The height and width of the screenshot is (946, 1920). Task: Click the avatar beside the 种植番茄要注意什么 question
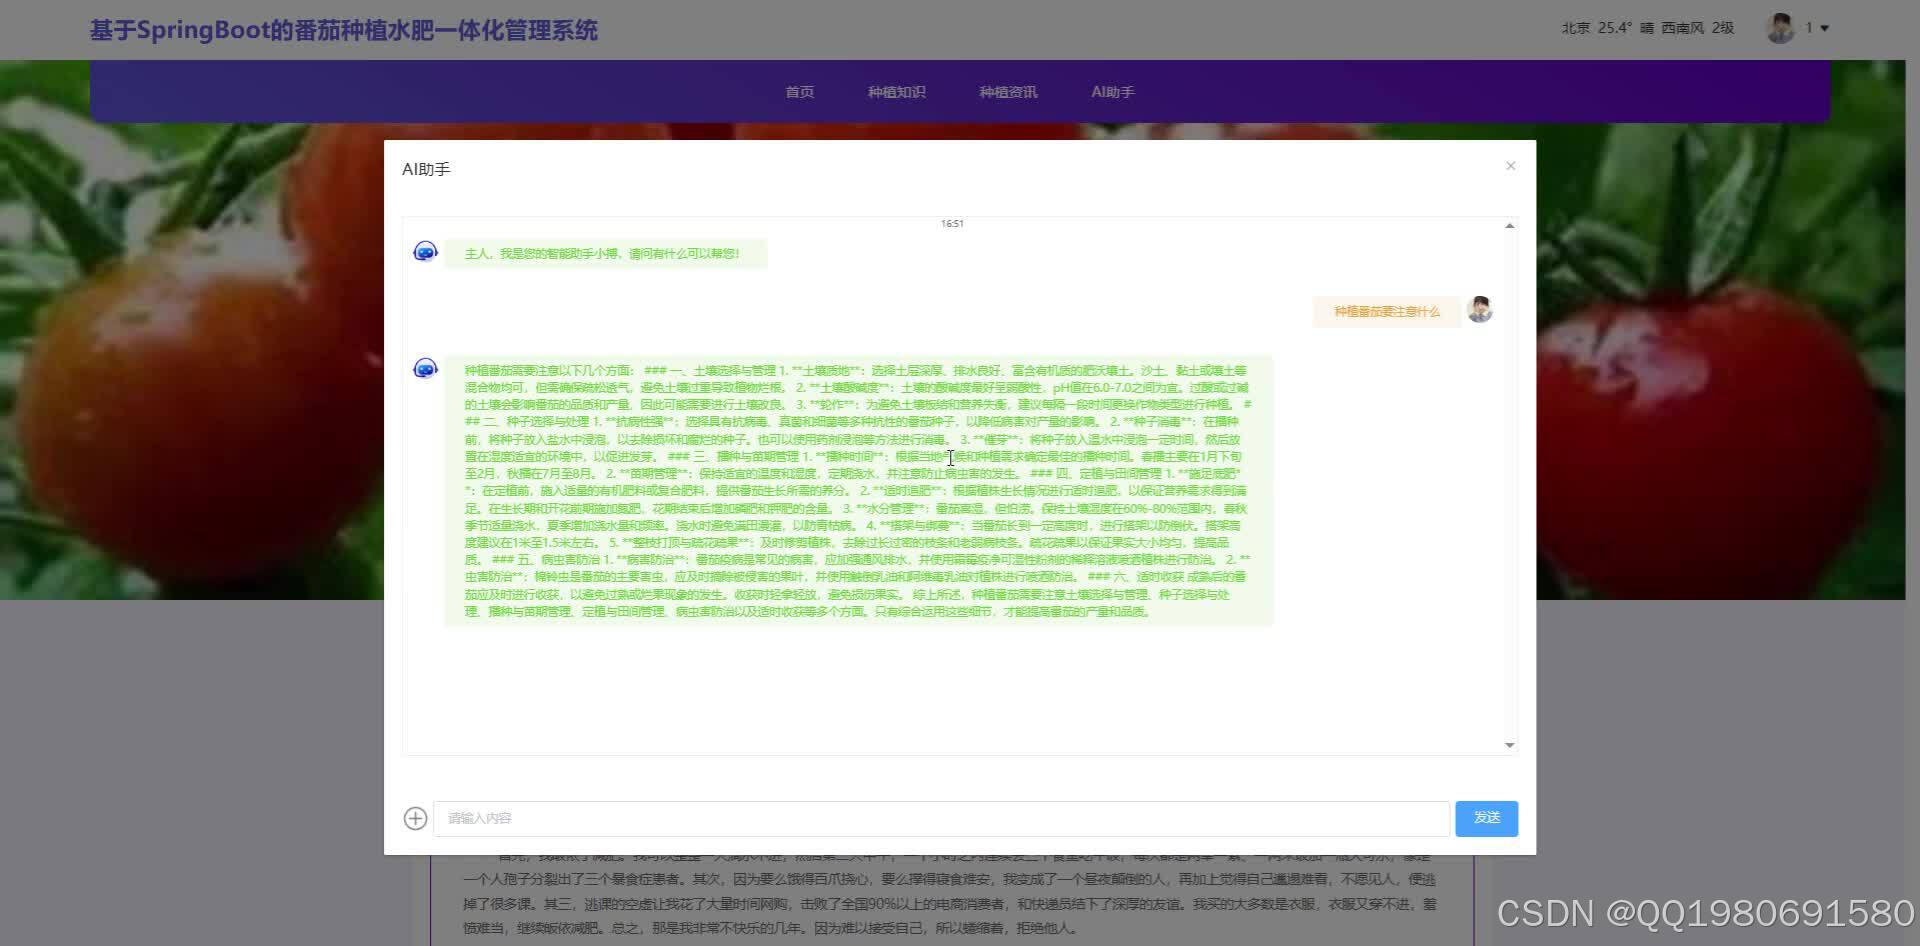click(x=1479, y=310)
